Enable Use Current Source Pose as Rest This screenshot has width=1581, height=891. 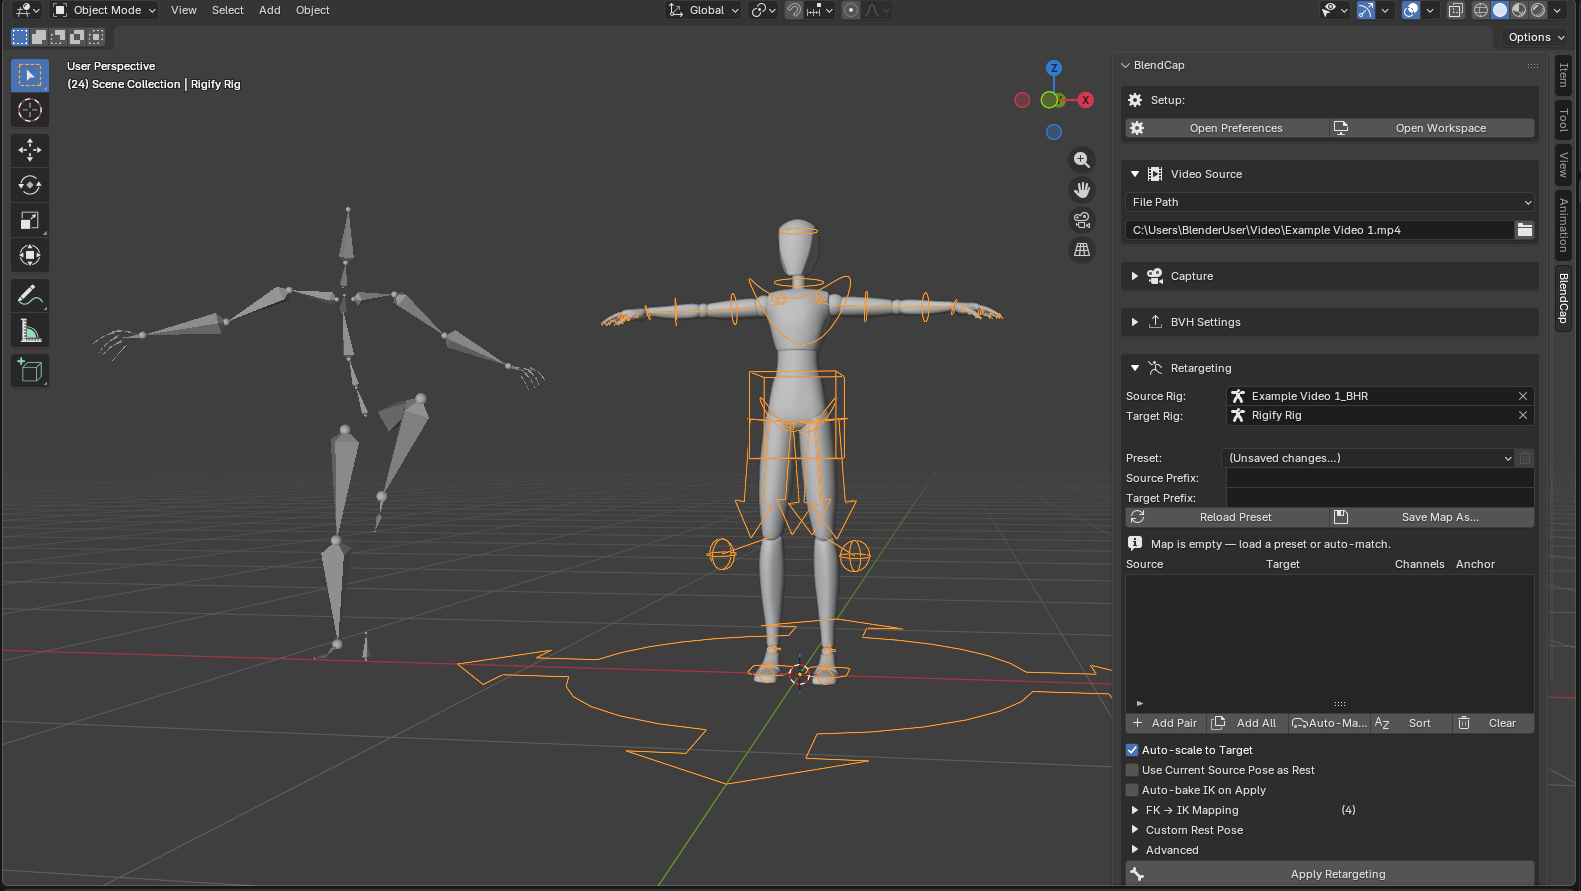1132,770
